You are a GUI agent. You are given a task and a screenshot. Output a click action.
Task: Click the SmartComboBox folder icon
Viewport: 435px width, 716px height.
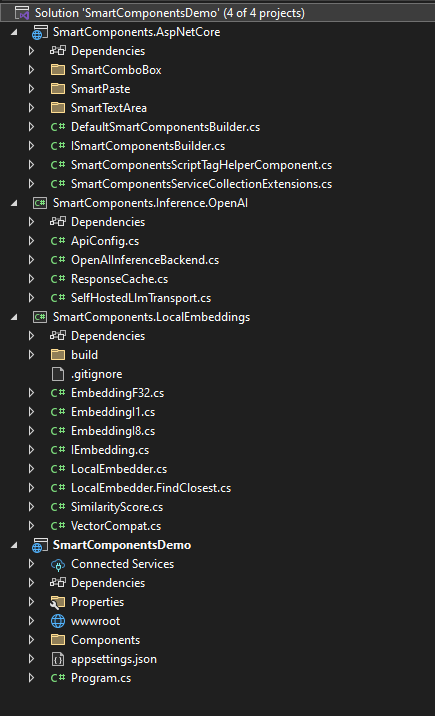(58, 70)
